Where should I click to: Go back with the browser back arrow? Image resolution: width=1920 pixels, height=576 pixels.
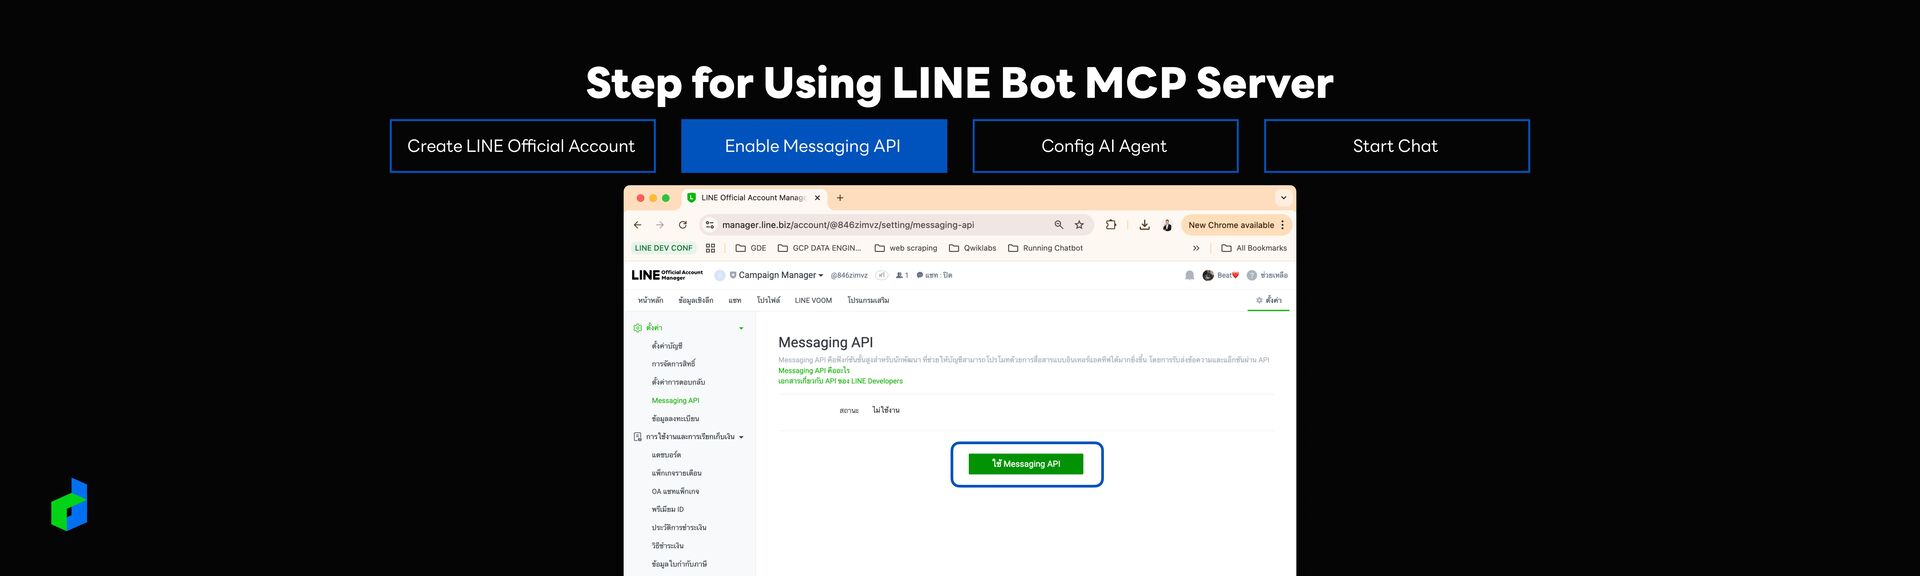point(637,225)
